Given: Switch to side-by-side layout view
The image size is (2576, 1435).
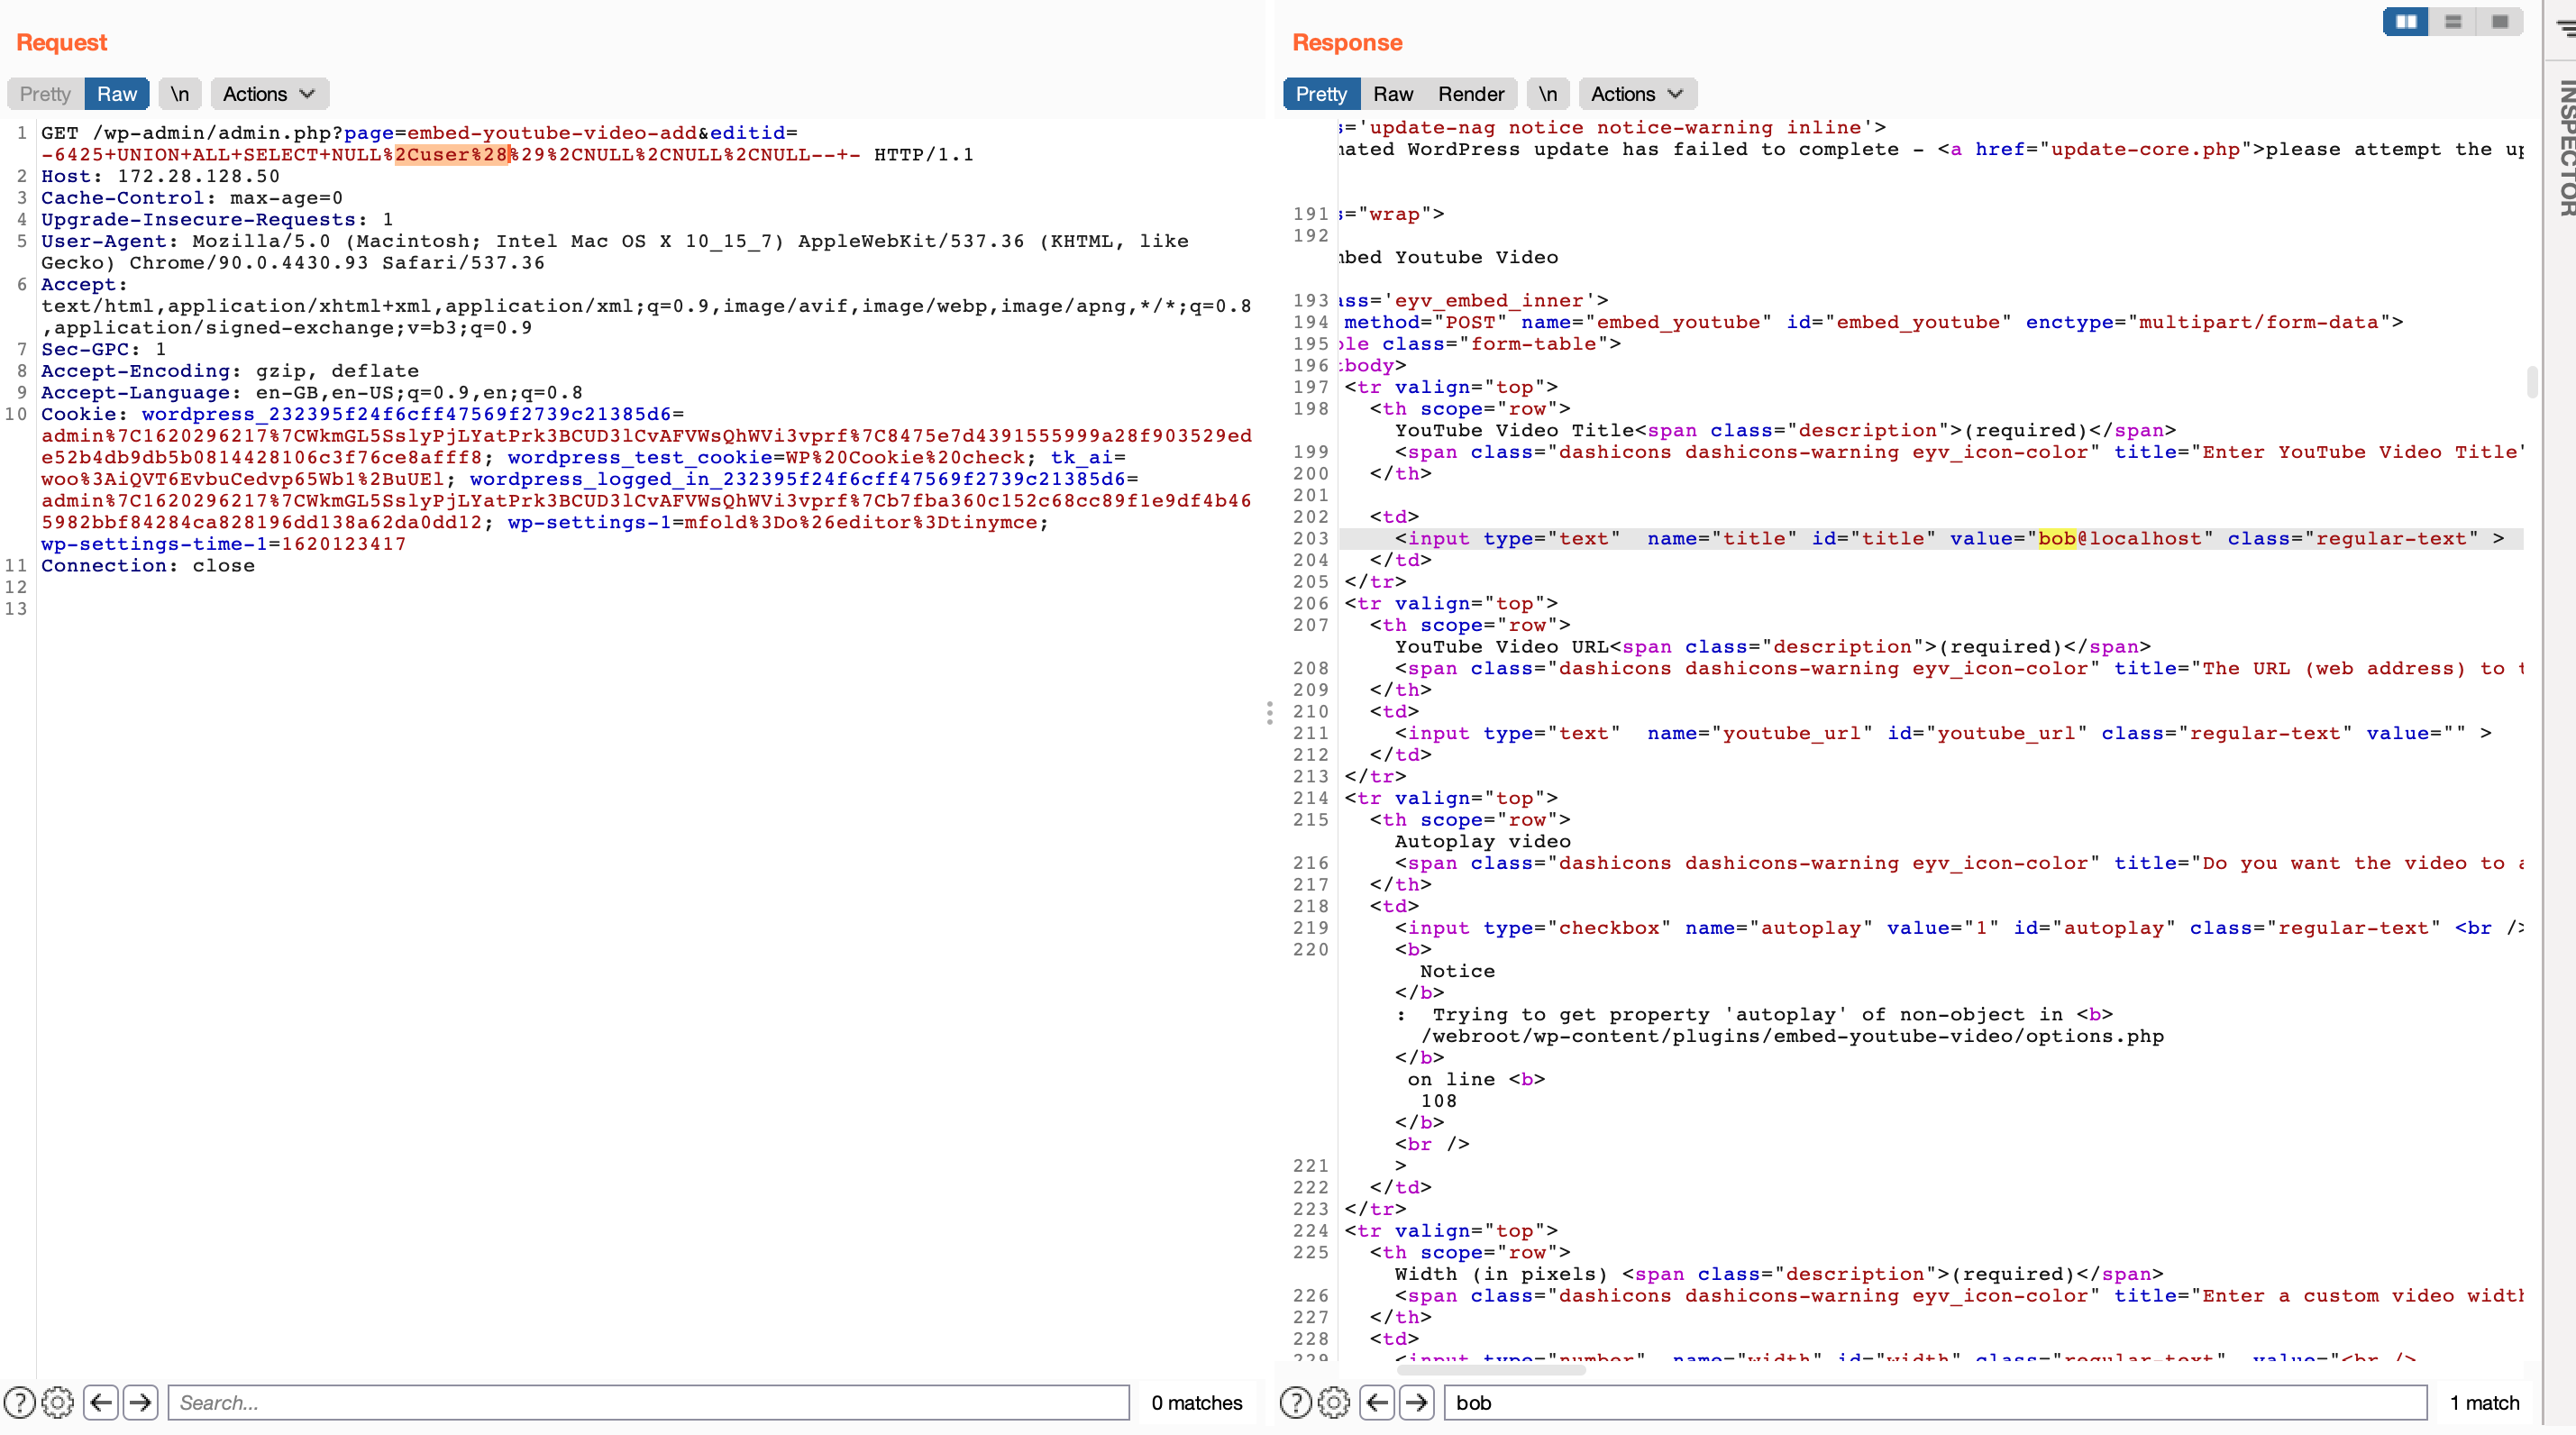Looking at the screenshot, I should (x=2406, y=21).
